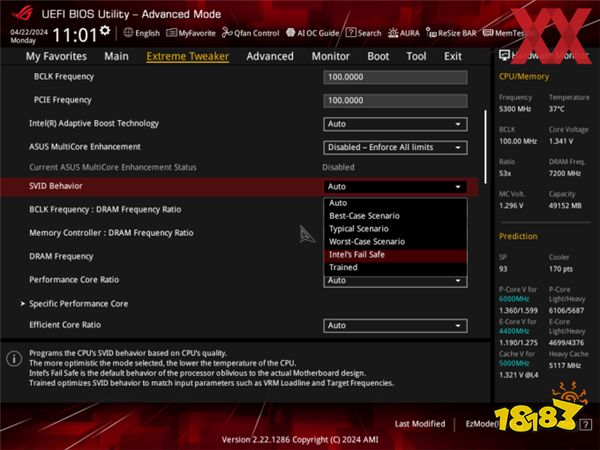Open ASUS MultiCore Enhancement dropdown
The height and width of the screenshot is (450, 600).
(396, 147)
